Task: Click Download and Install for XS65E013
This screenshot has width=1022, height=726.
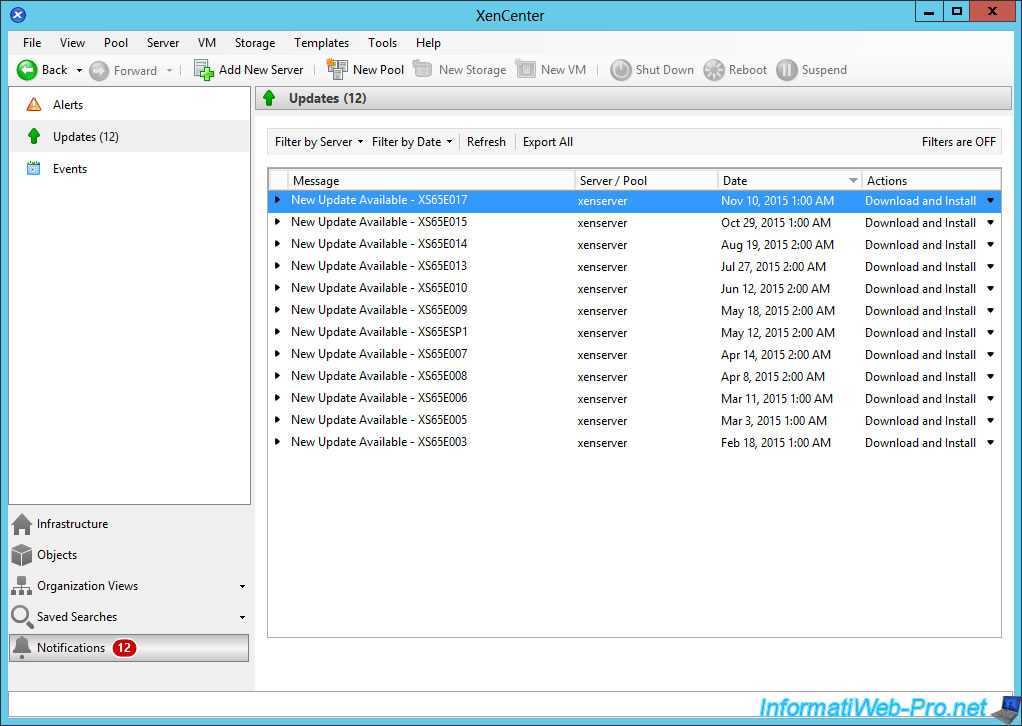Action: 920,267
